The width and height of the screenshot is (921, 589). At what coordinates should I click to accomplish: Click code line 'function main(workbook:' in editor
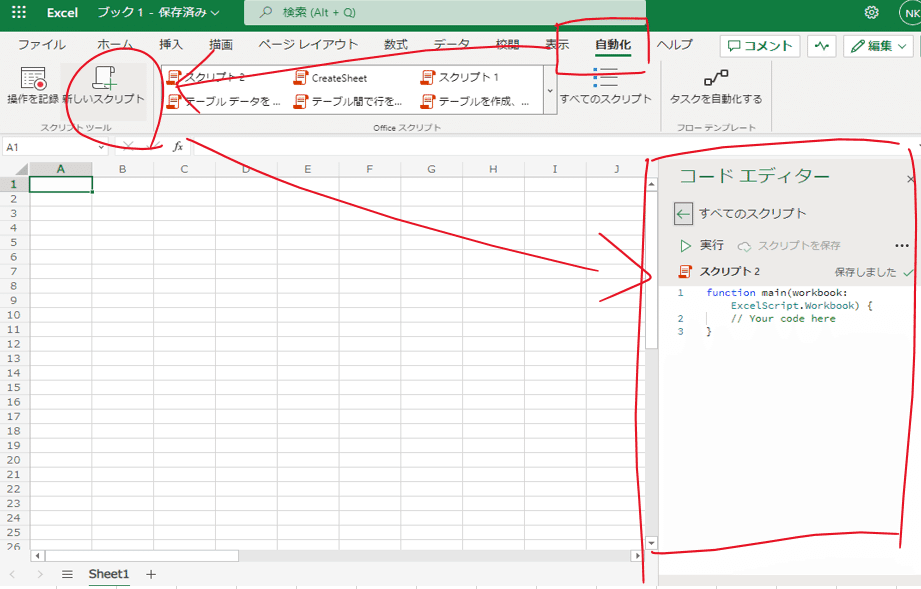(x=777, y=292)
